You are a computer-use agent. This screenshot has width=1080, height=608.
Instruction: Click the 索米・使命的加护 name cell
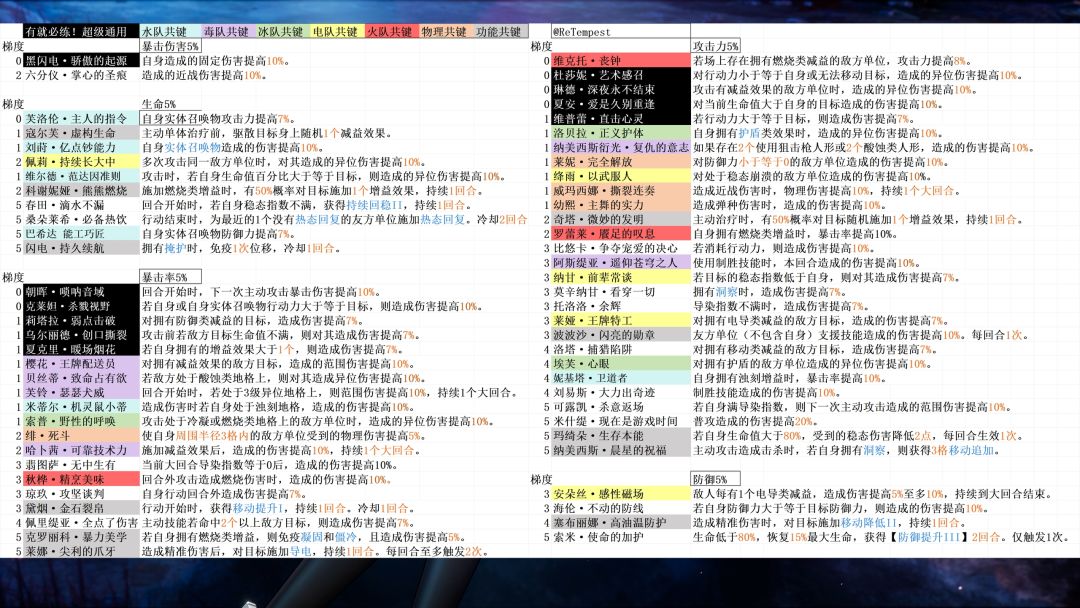tap(621, 536)
